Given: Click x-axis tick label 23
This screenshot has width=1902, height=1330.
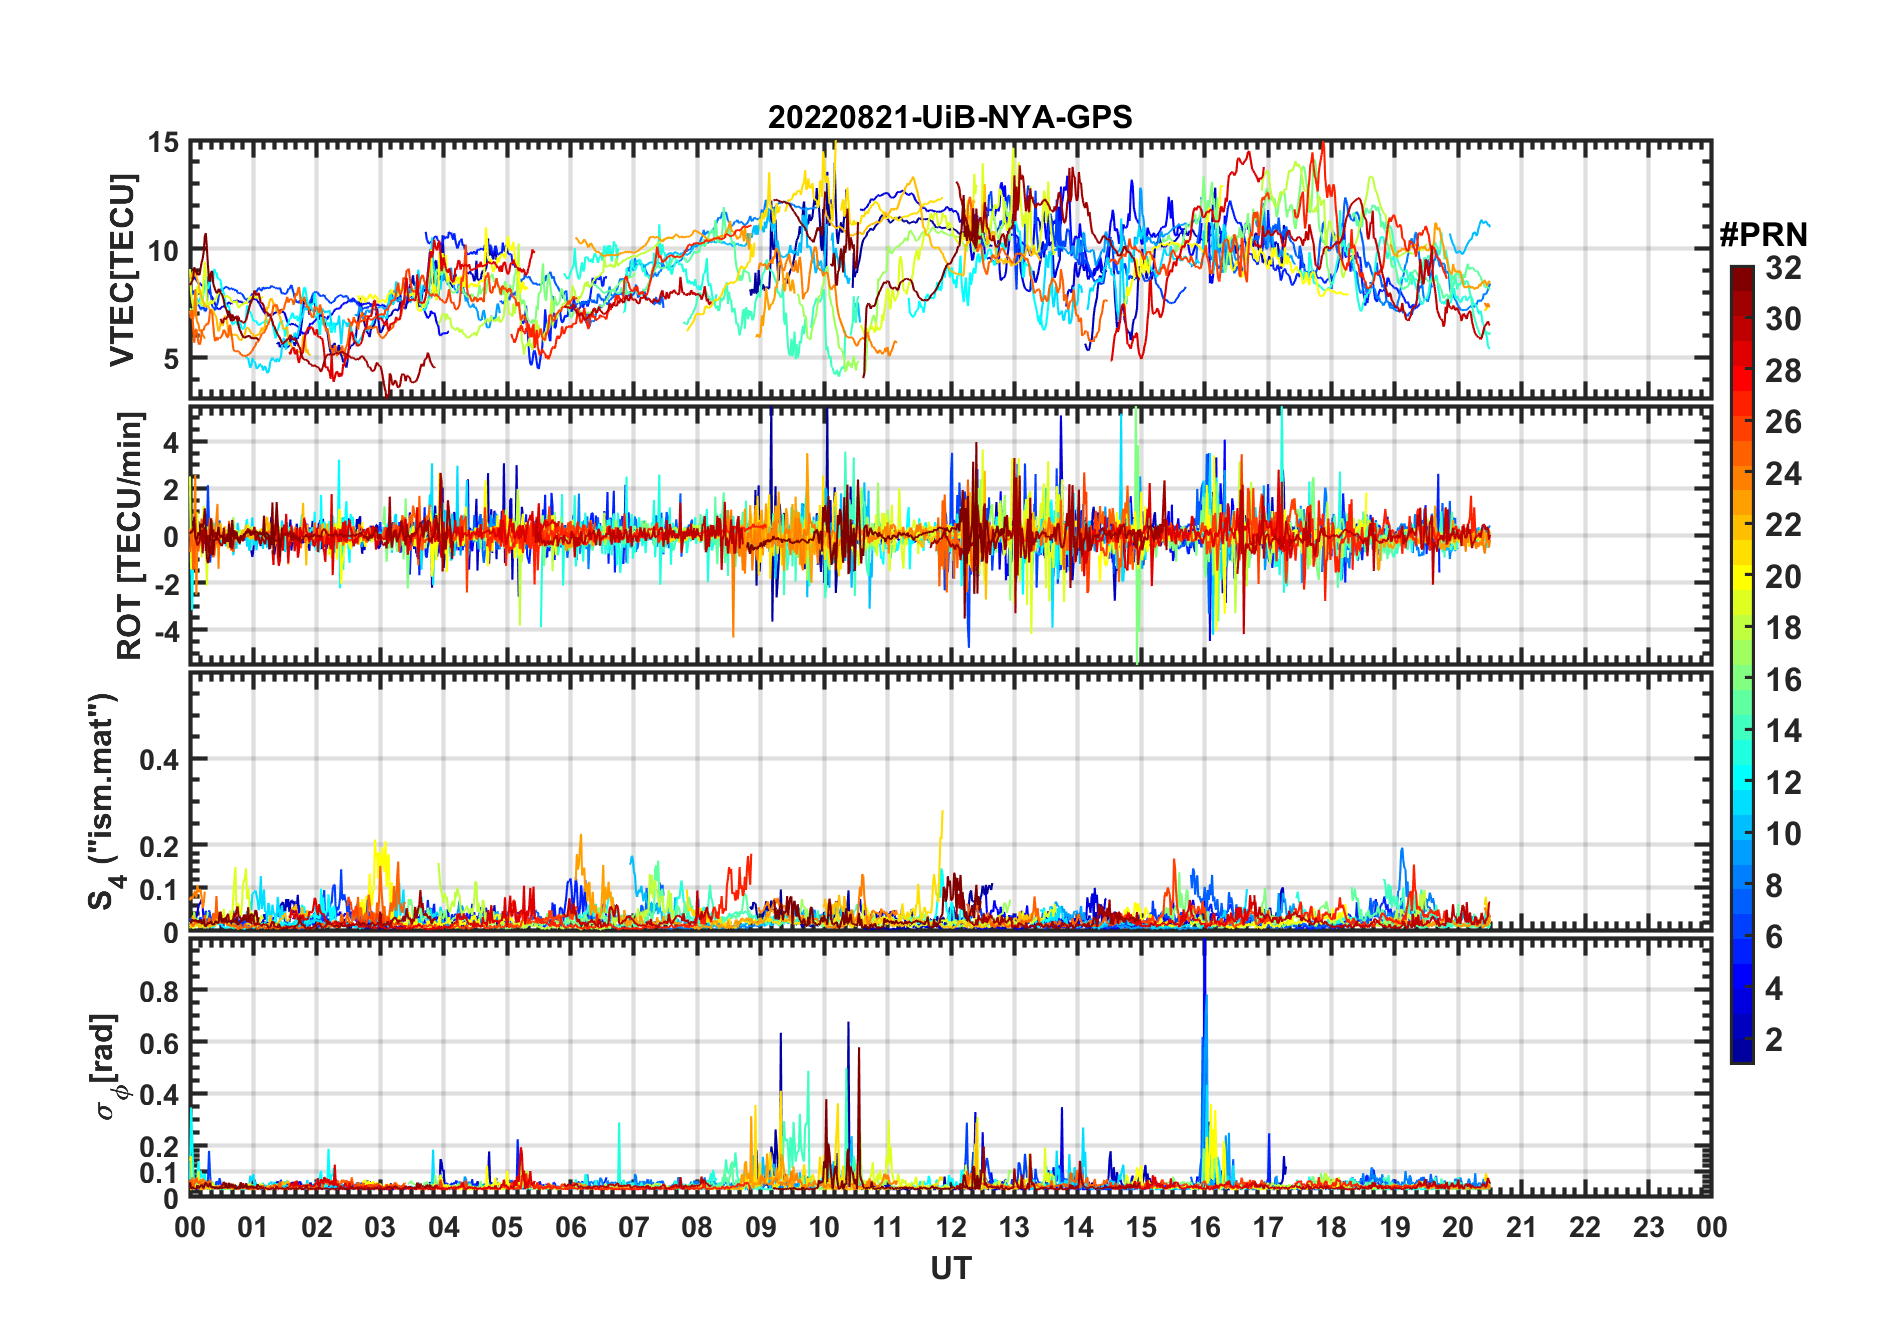Looking at the screenshot, I should [x=1648, y=1227].
